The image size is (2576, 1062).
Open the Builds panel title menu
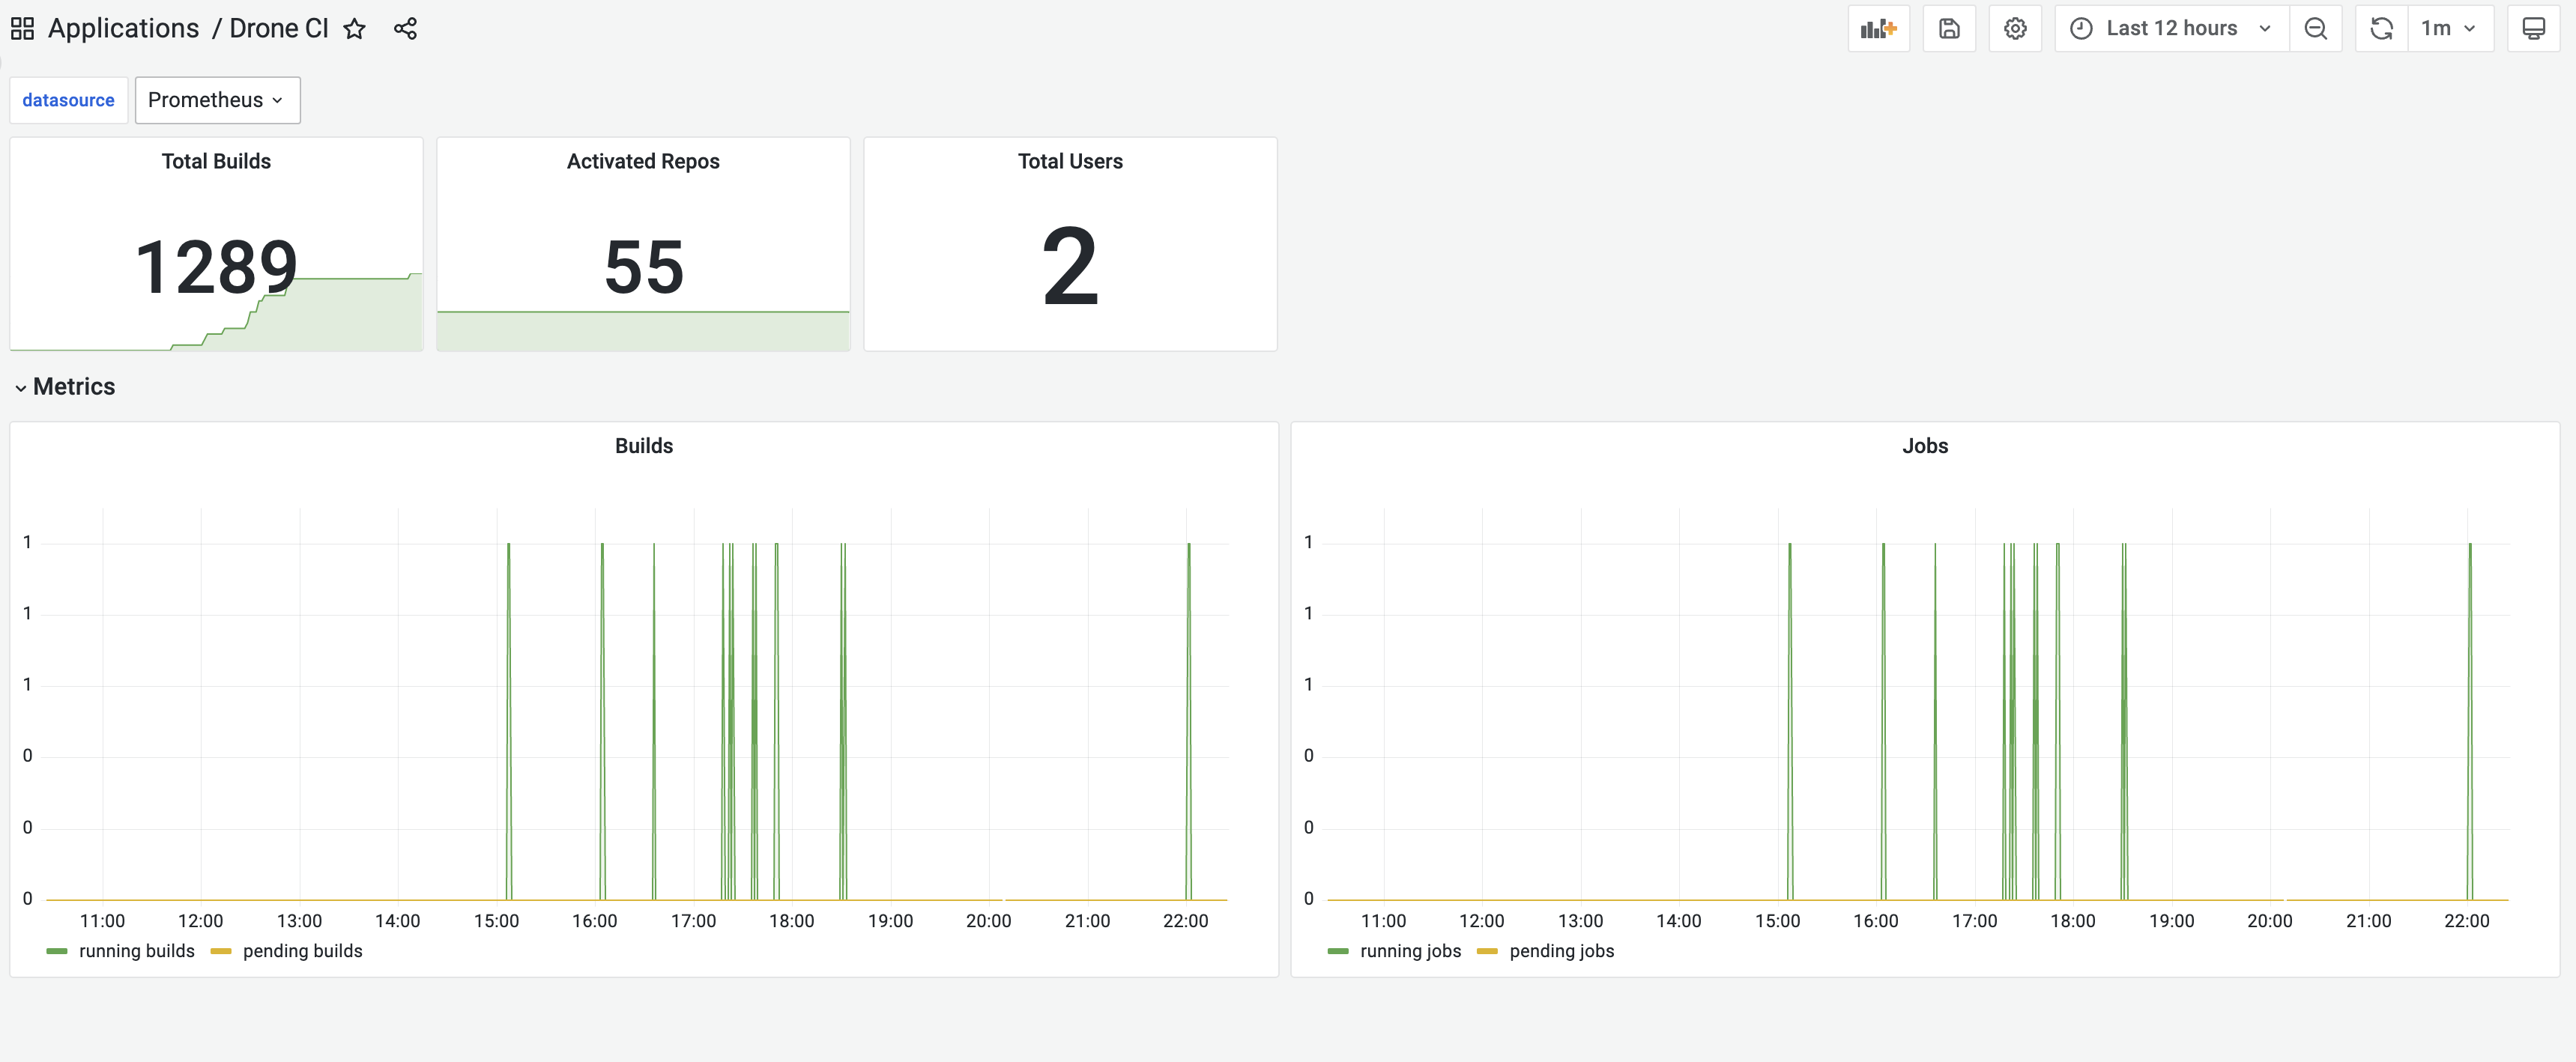644,446
